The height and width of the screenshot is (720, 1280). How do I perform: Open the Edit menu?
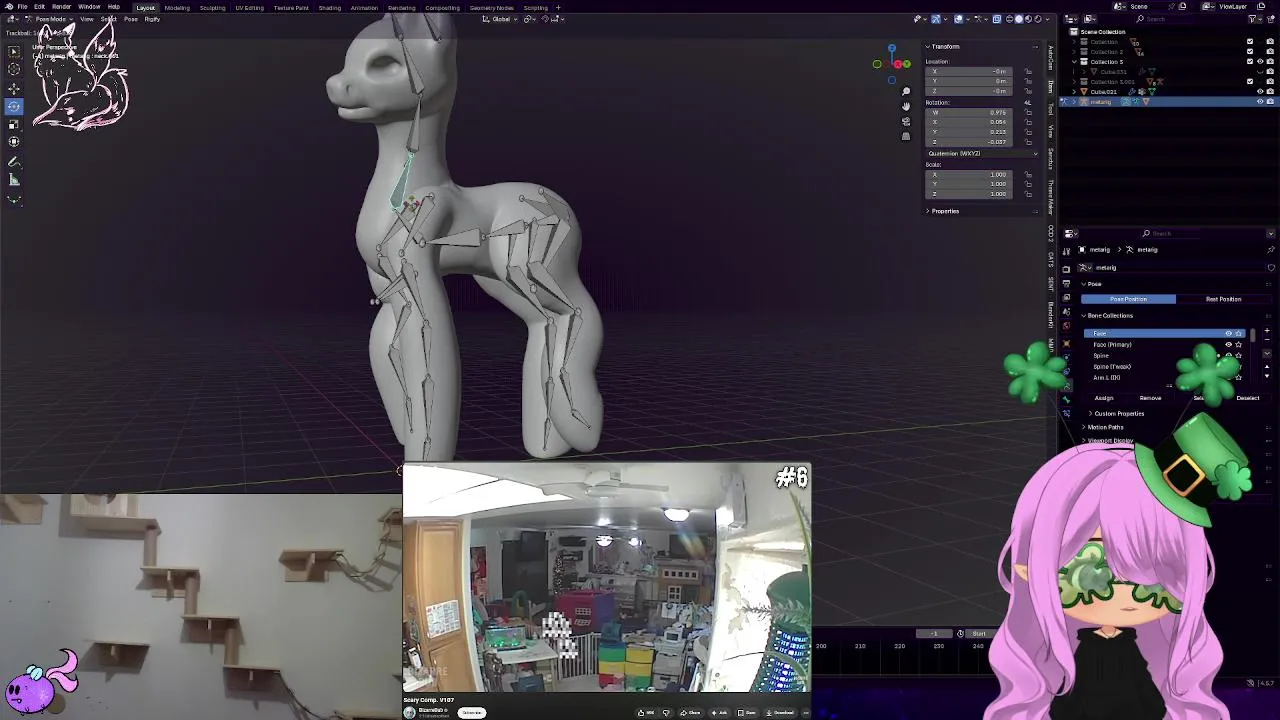click(x=39, y=7)
